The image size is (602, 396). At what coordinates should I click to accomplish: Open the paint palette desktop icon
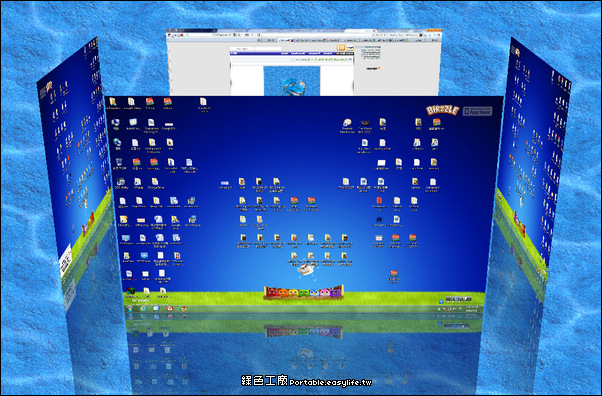tap(347, 123)
